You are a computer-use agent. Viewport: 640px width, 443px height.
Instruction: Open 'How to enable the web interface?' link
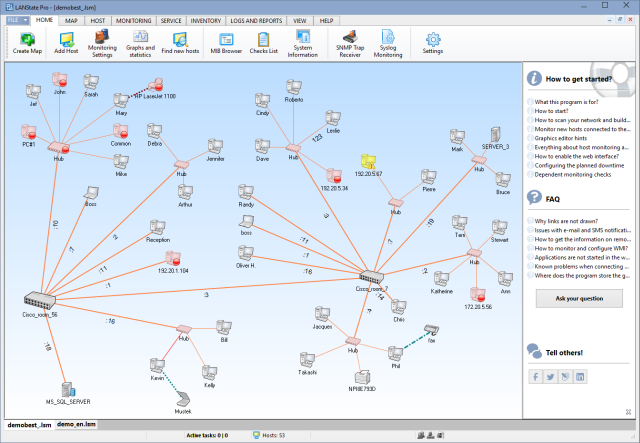pyautogui.click(x=577, y=156)
